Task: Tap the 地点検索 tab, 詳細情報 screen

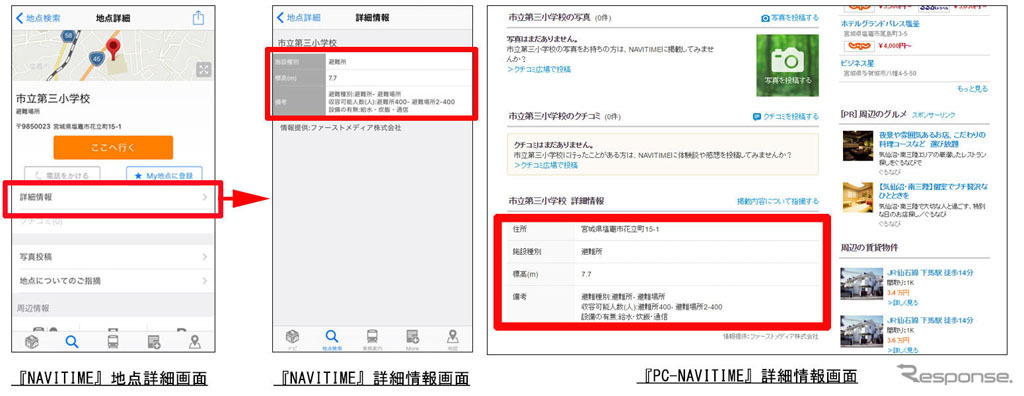Action: click(x=332, y=340)
